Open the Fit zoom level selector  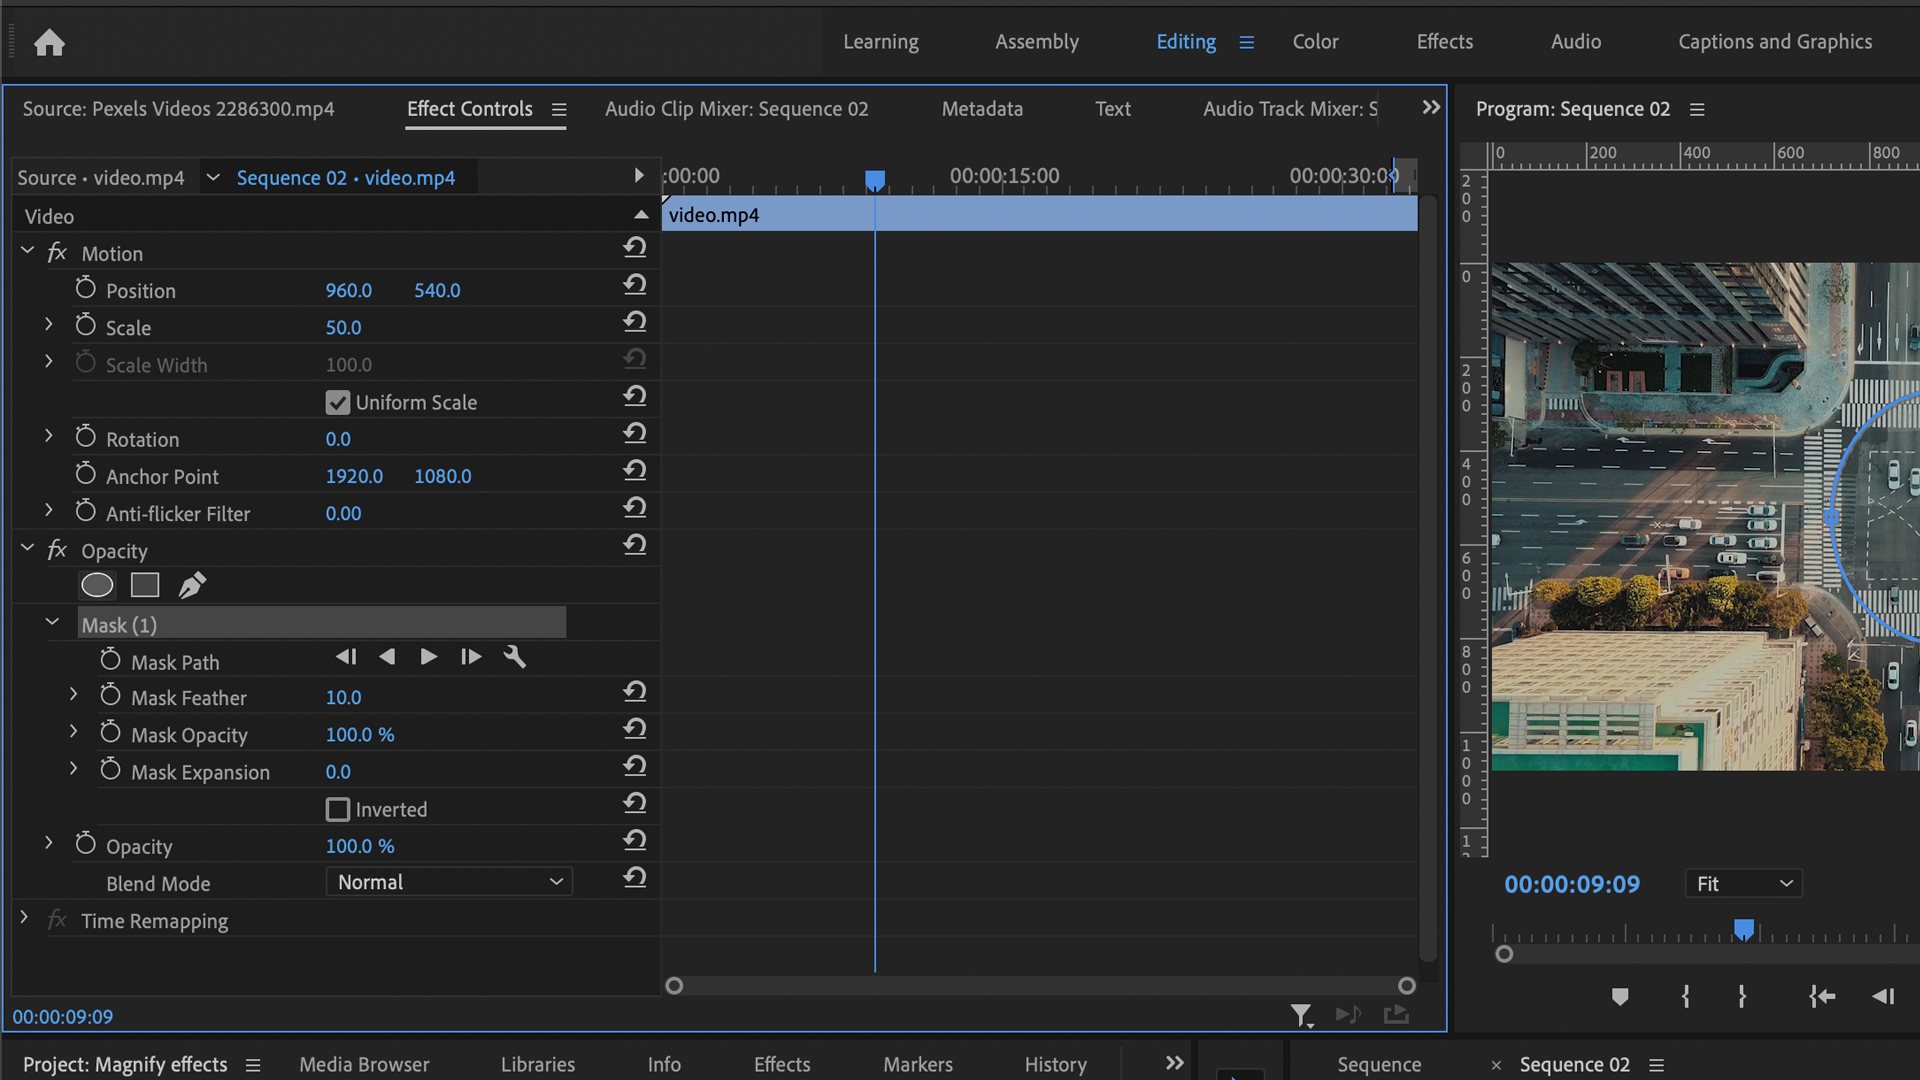tap(1742, 883)
